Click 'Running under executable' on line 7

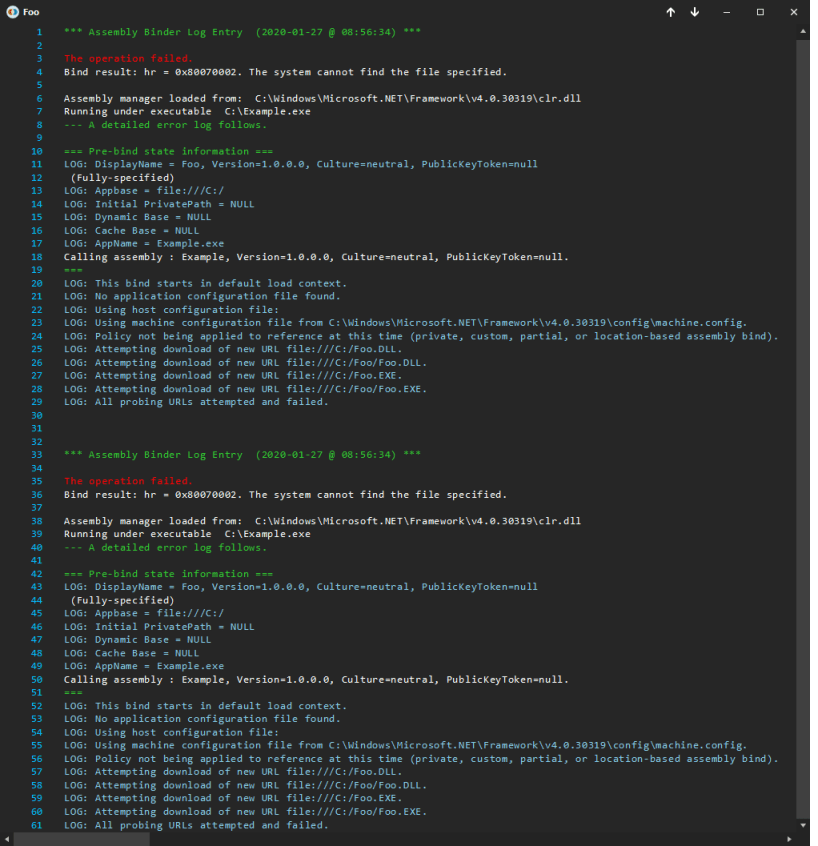pyautogui.click(x=138, y=111)
